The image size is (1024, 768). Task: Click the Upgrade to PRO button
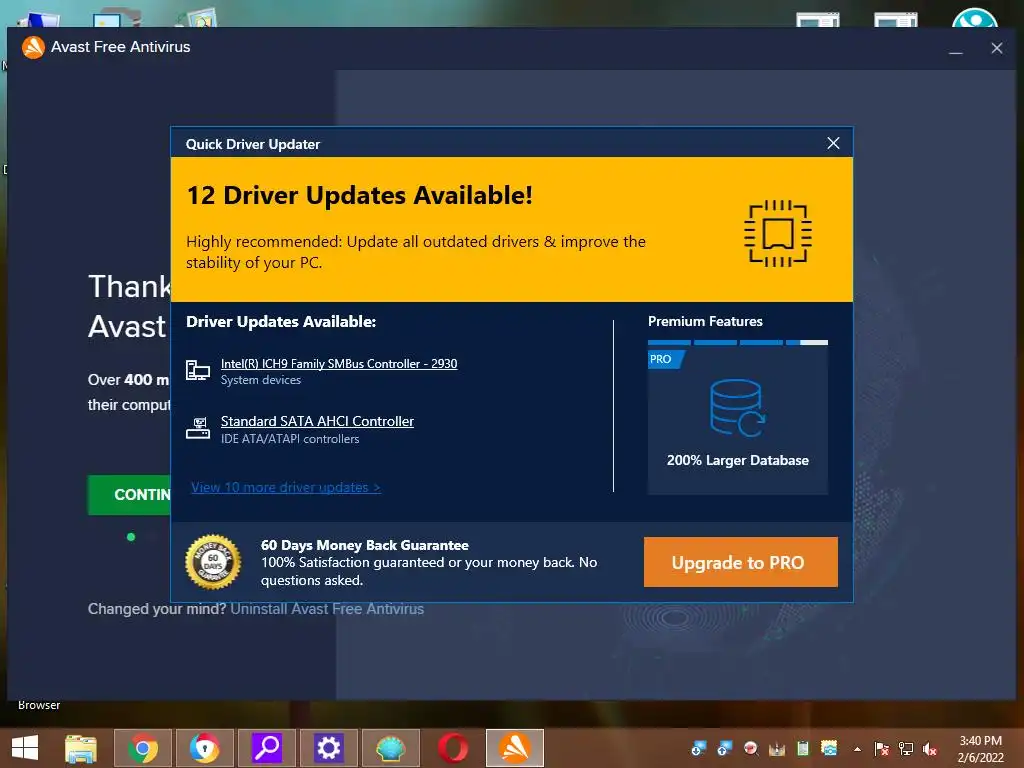(741, 562)
